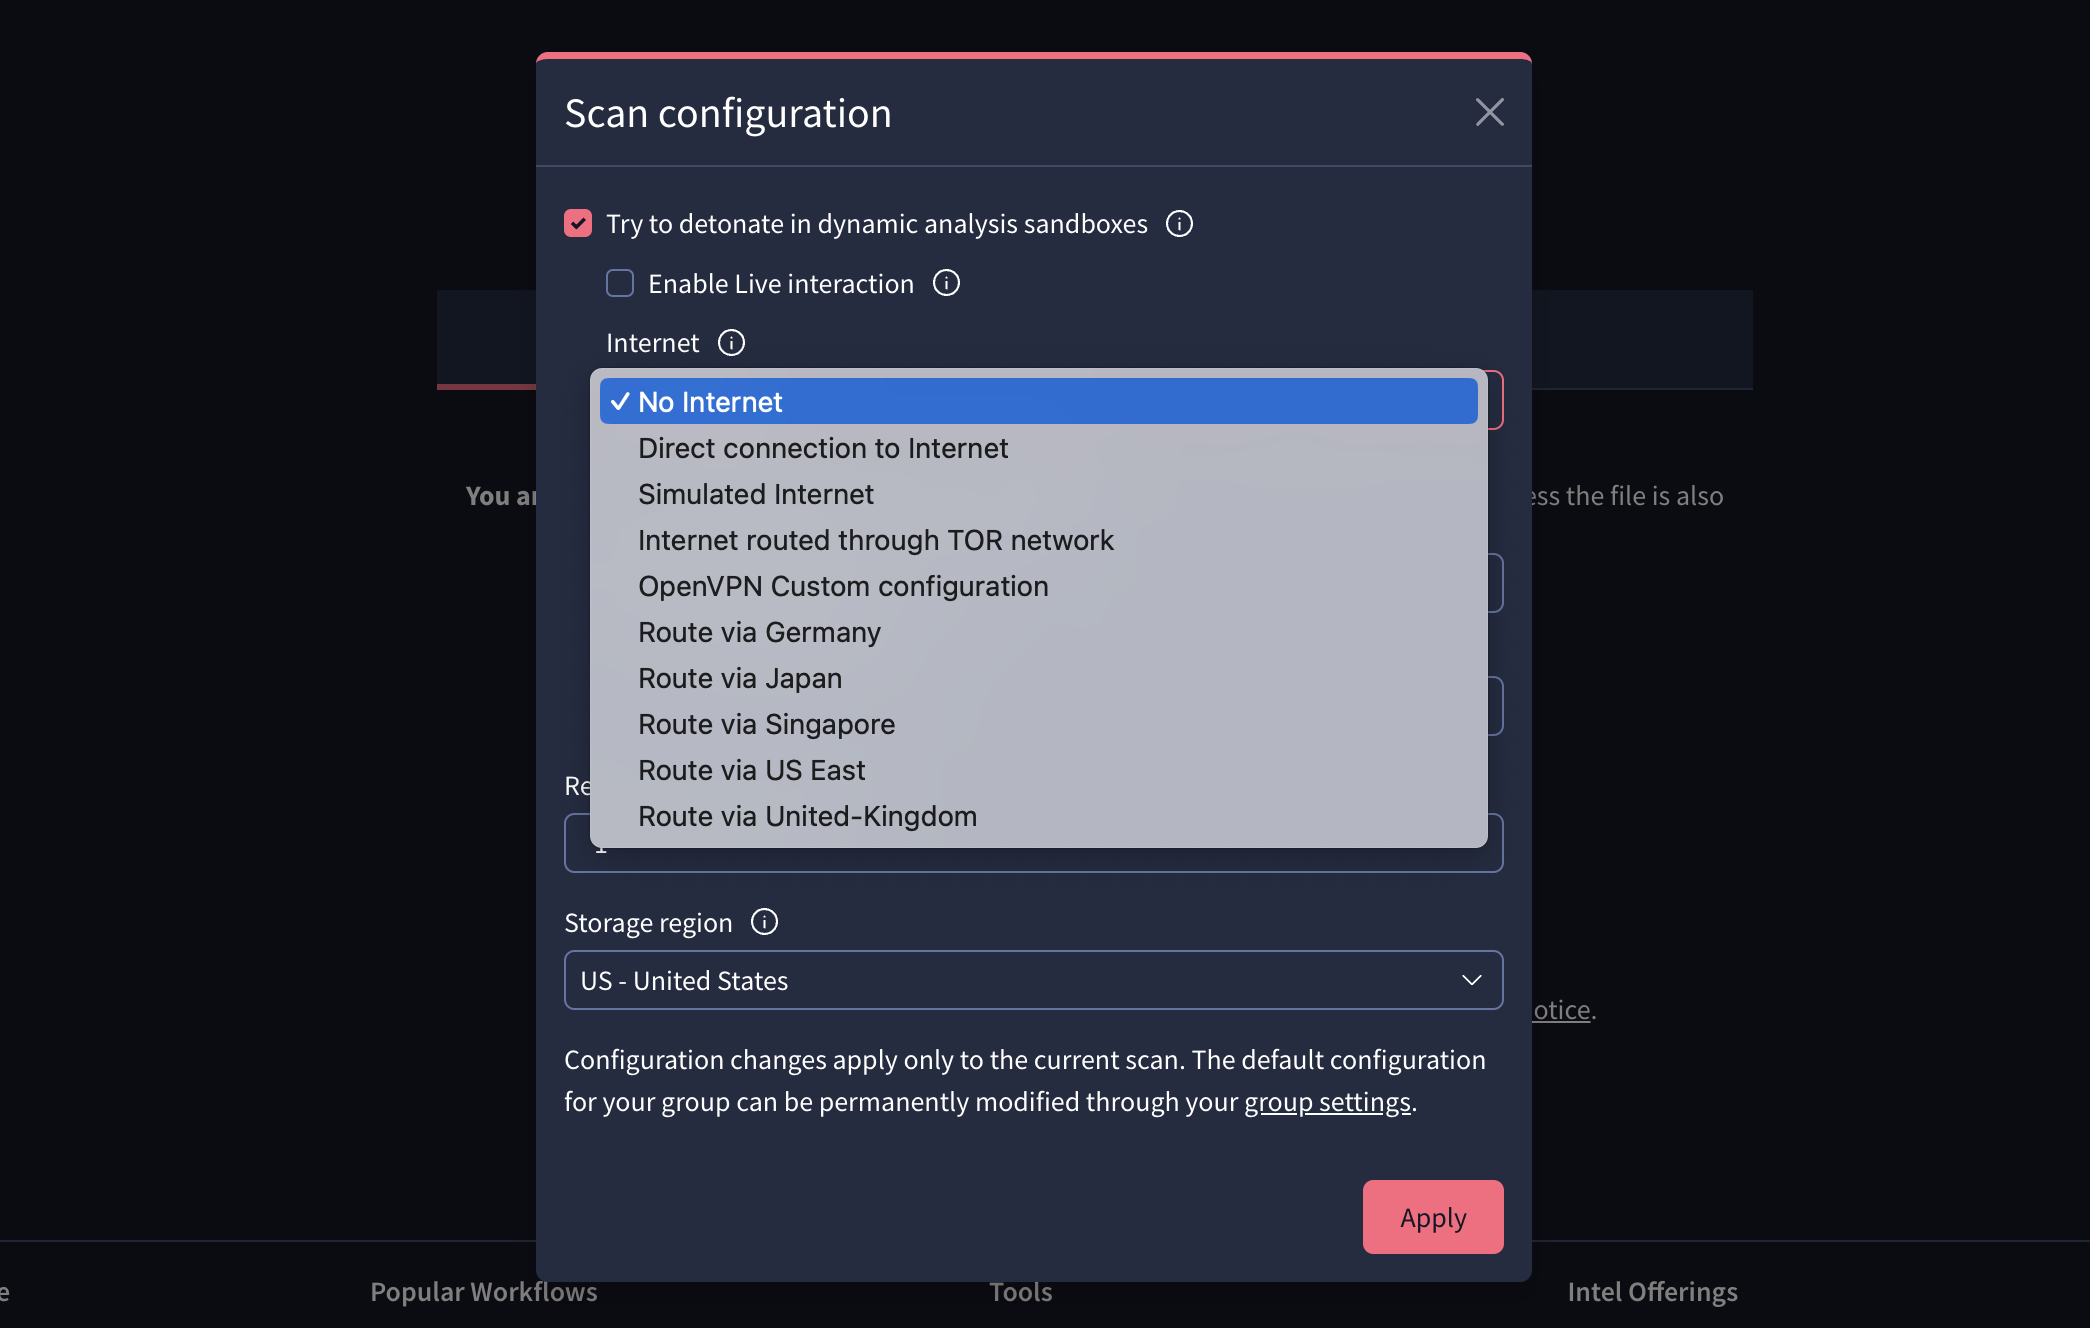
Task: Click chevron arrow on US - United States field
Action: (x=1471, y=980)
